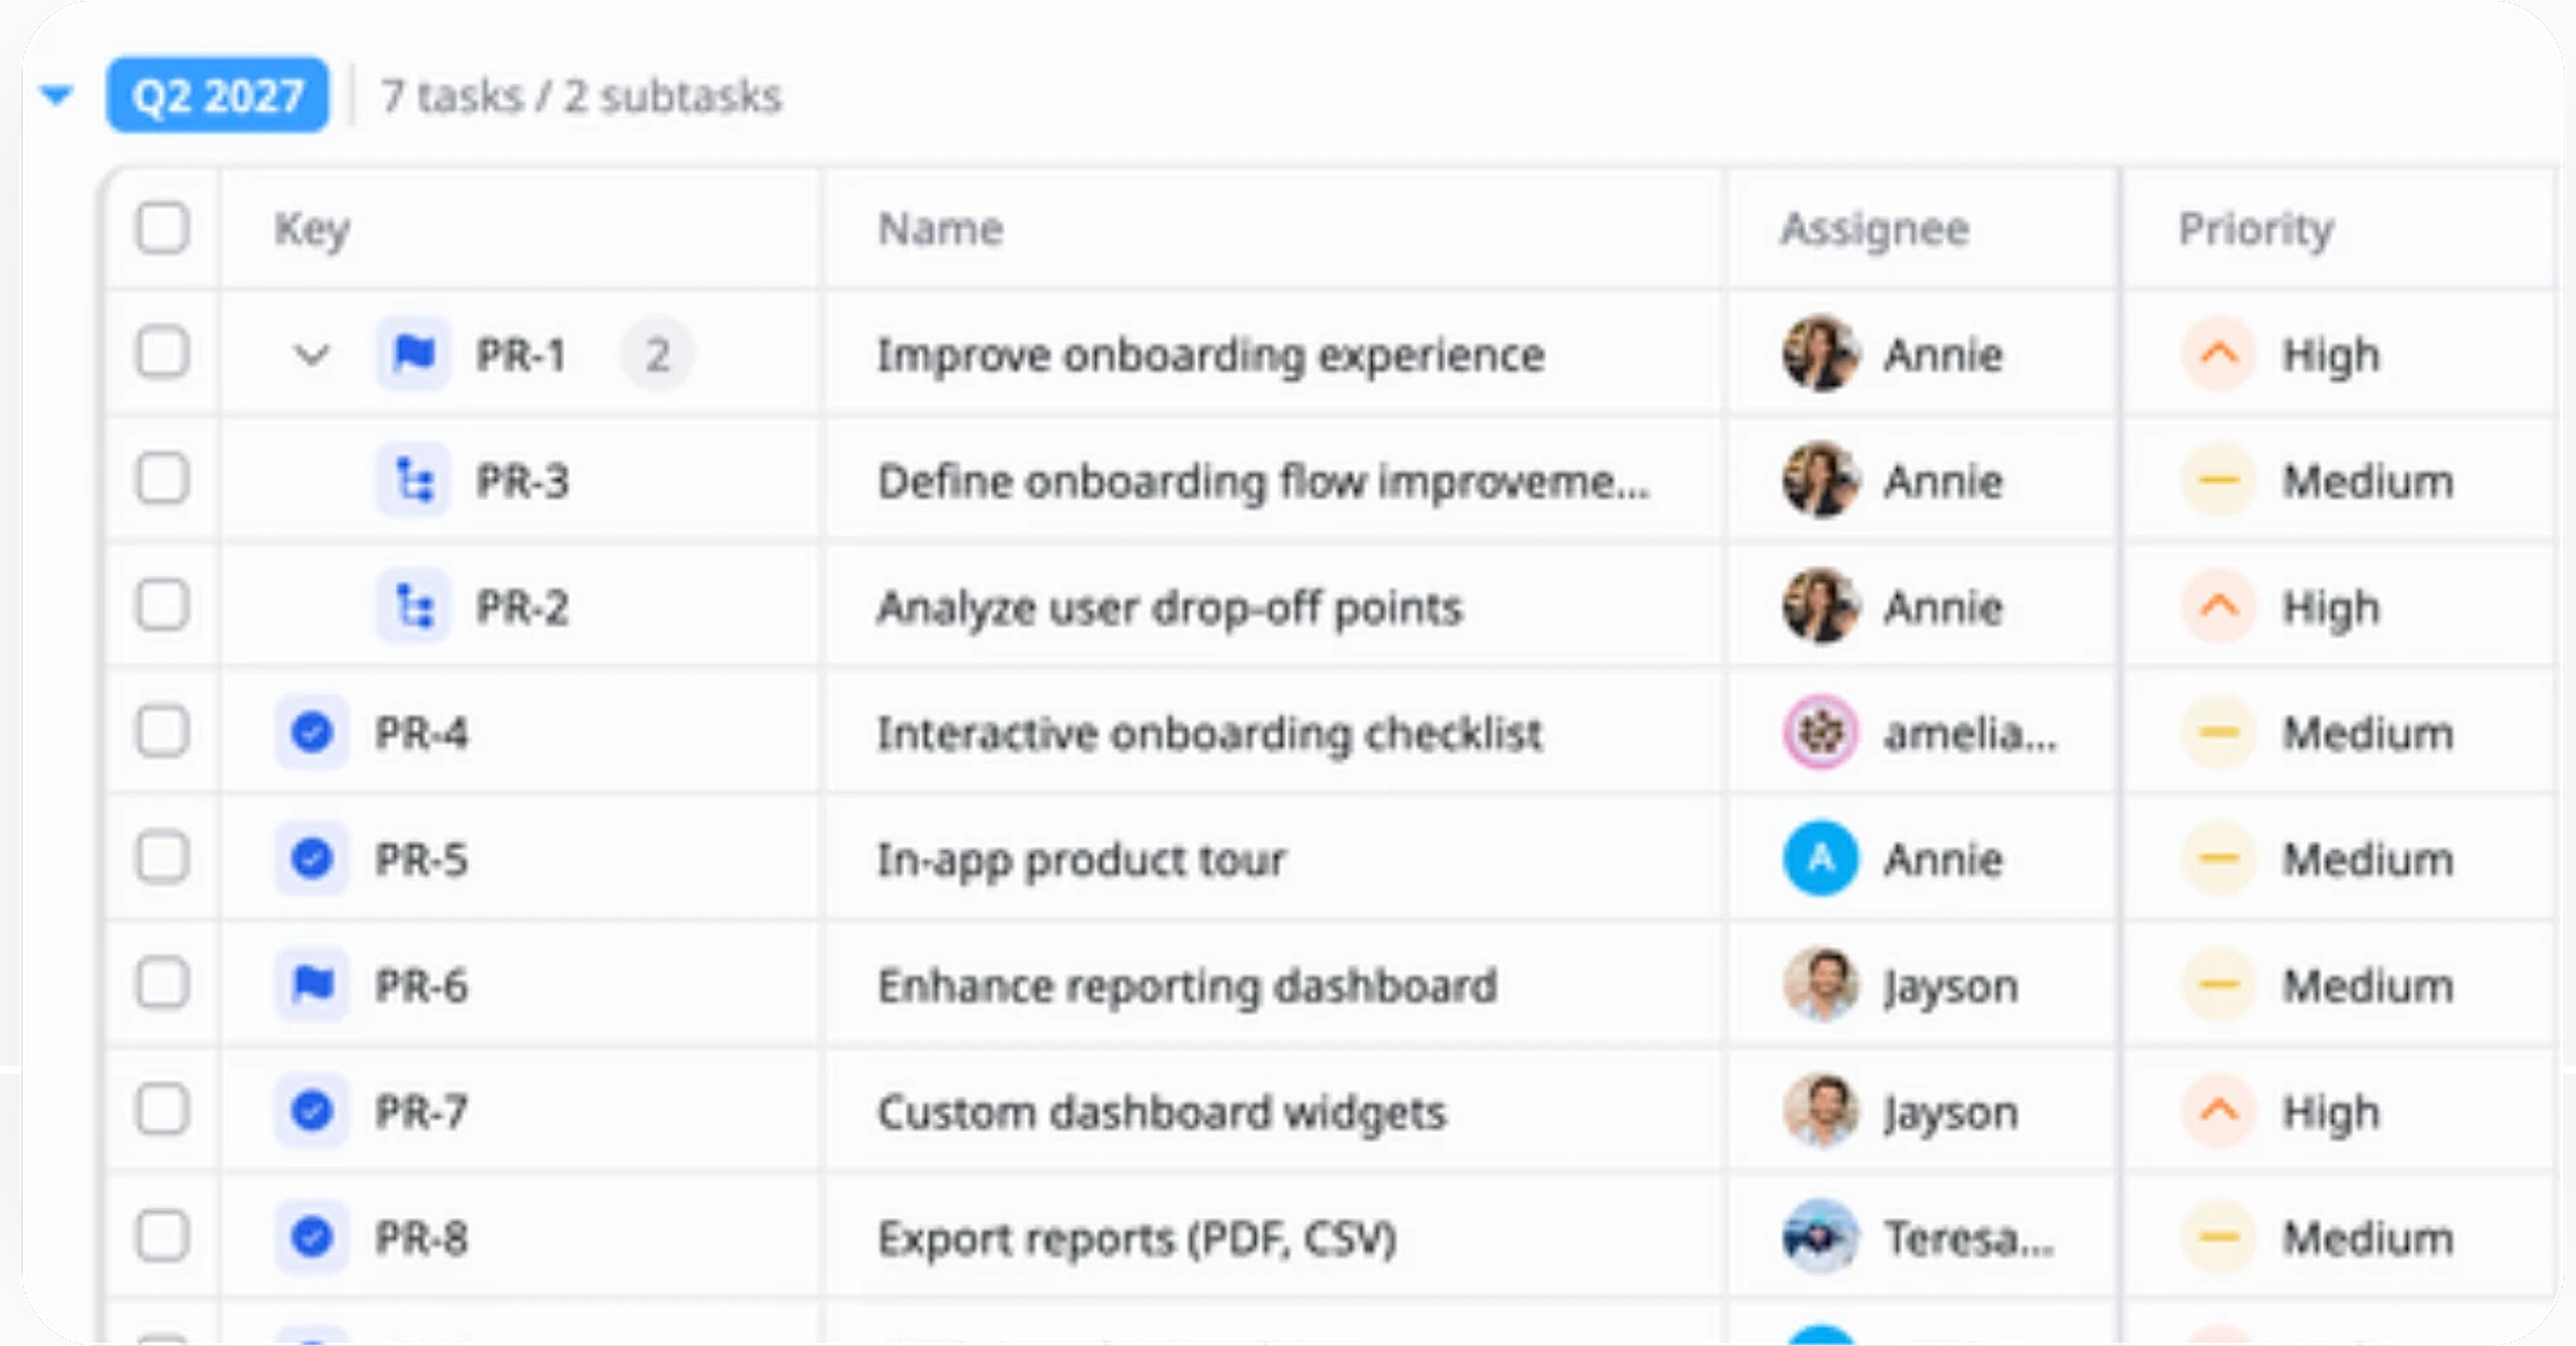Click amelia's avatar in the PR-4 row

click(x=1821, y=732)
